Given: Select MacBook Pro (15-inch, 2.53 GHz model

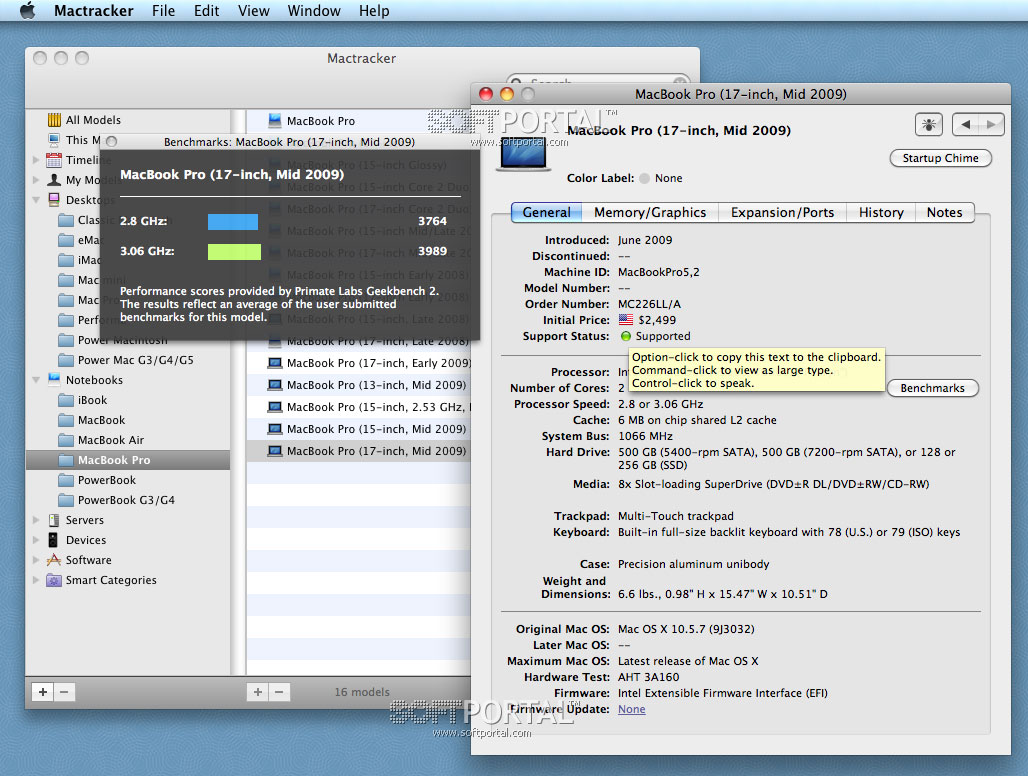Looking at the screenshot, I should click(x=359, y=407).
